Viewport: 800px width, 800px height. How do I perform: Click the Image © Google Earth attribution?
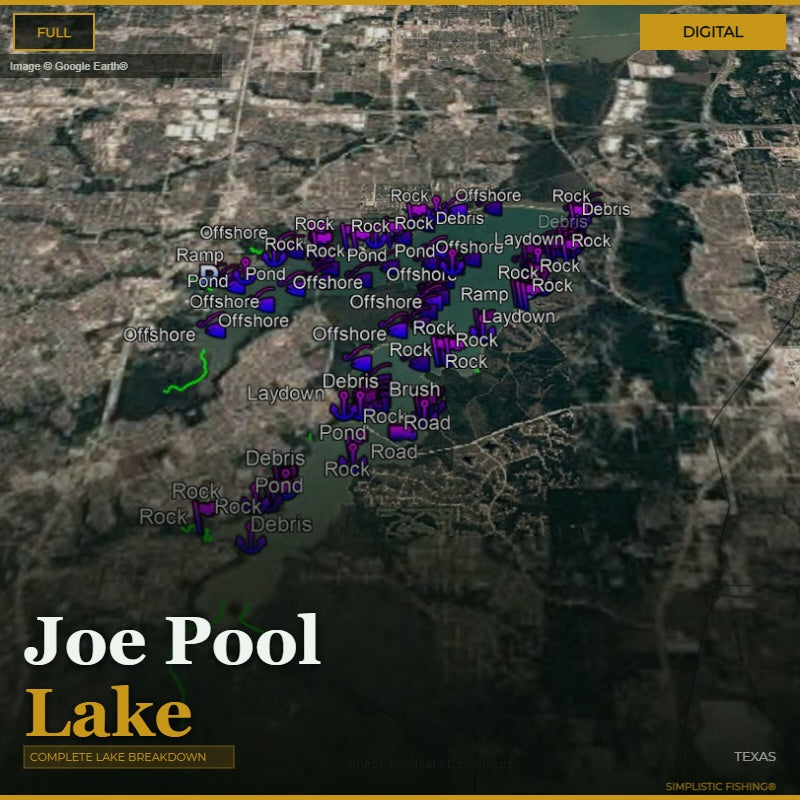68,66
